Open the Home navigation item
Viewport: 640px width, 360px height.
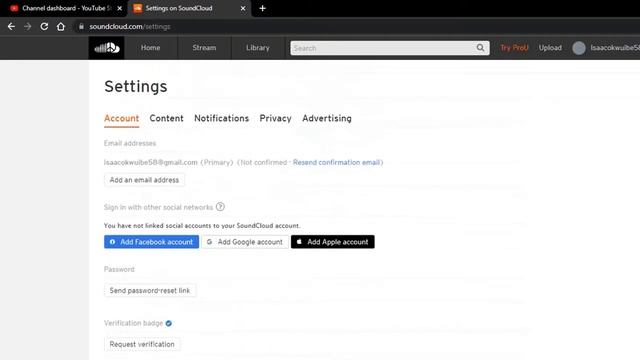click(x=151, y=48)
